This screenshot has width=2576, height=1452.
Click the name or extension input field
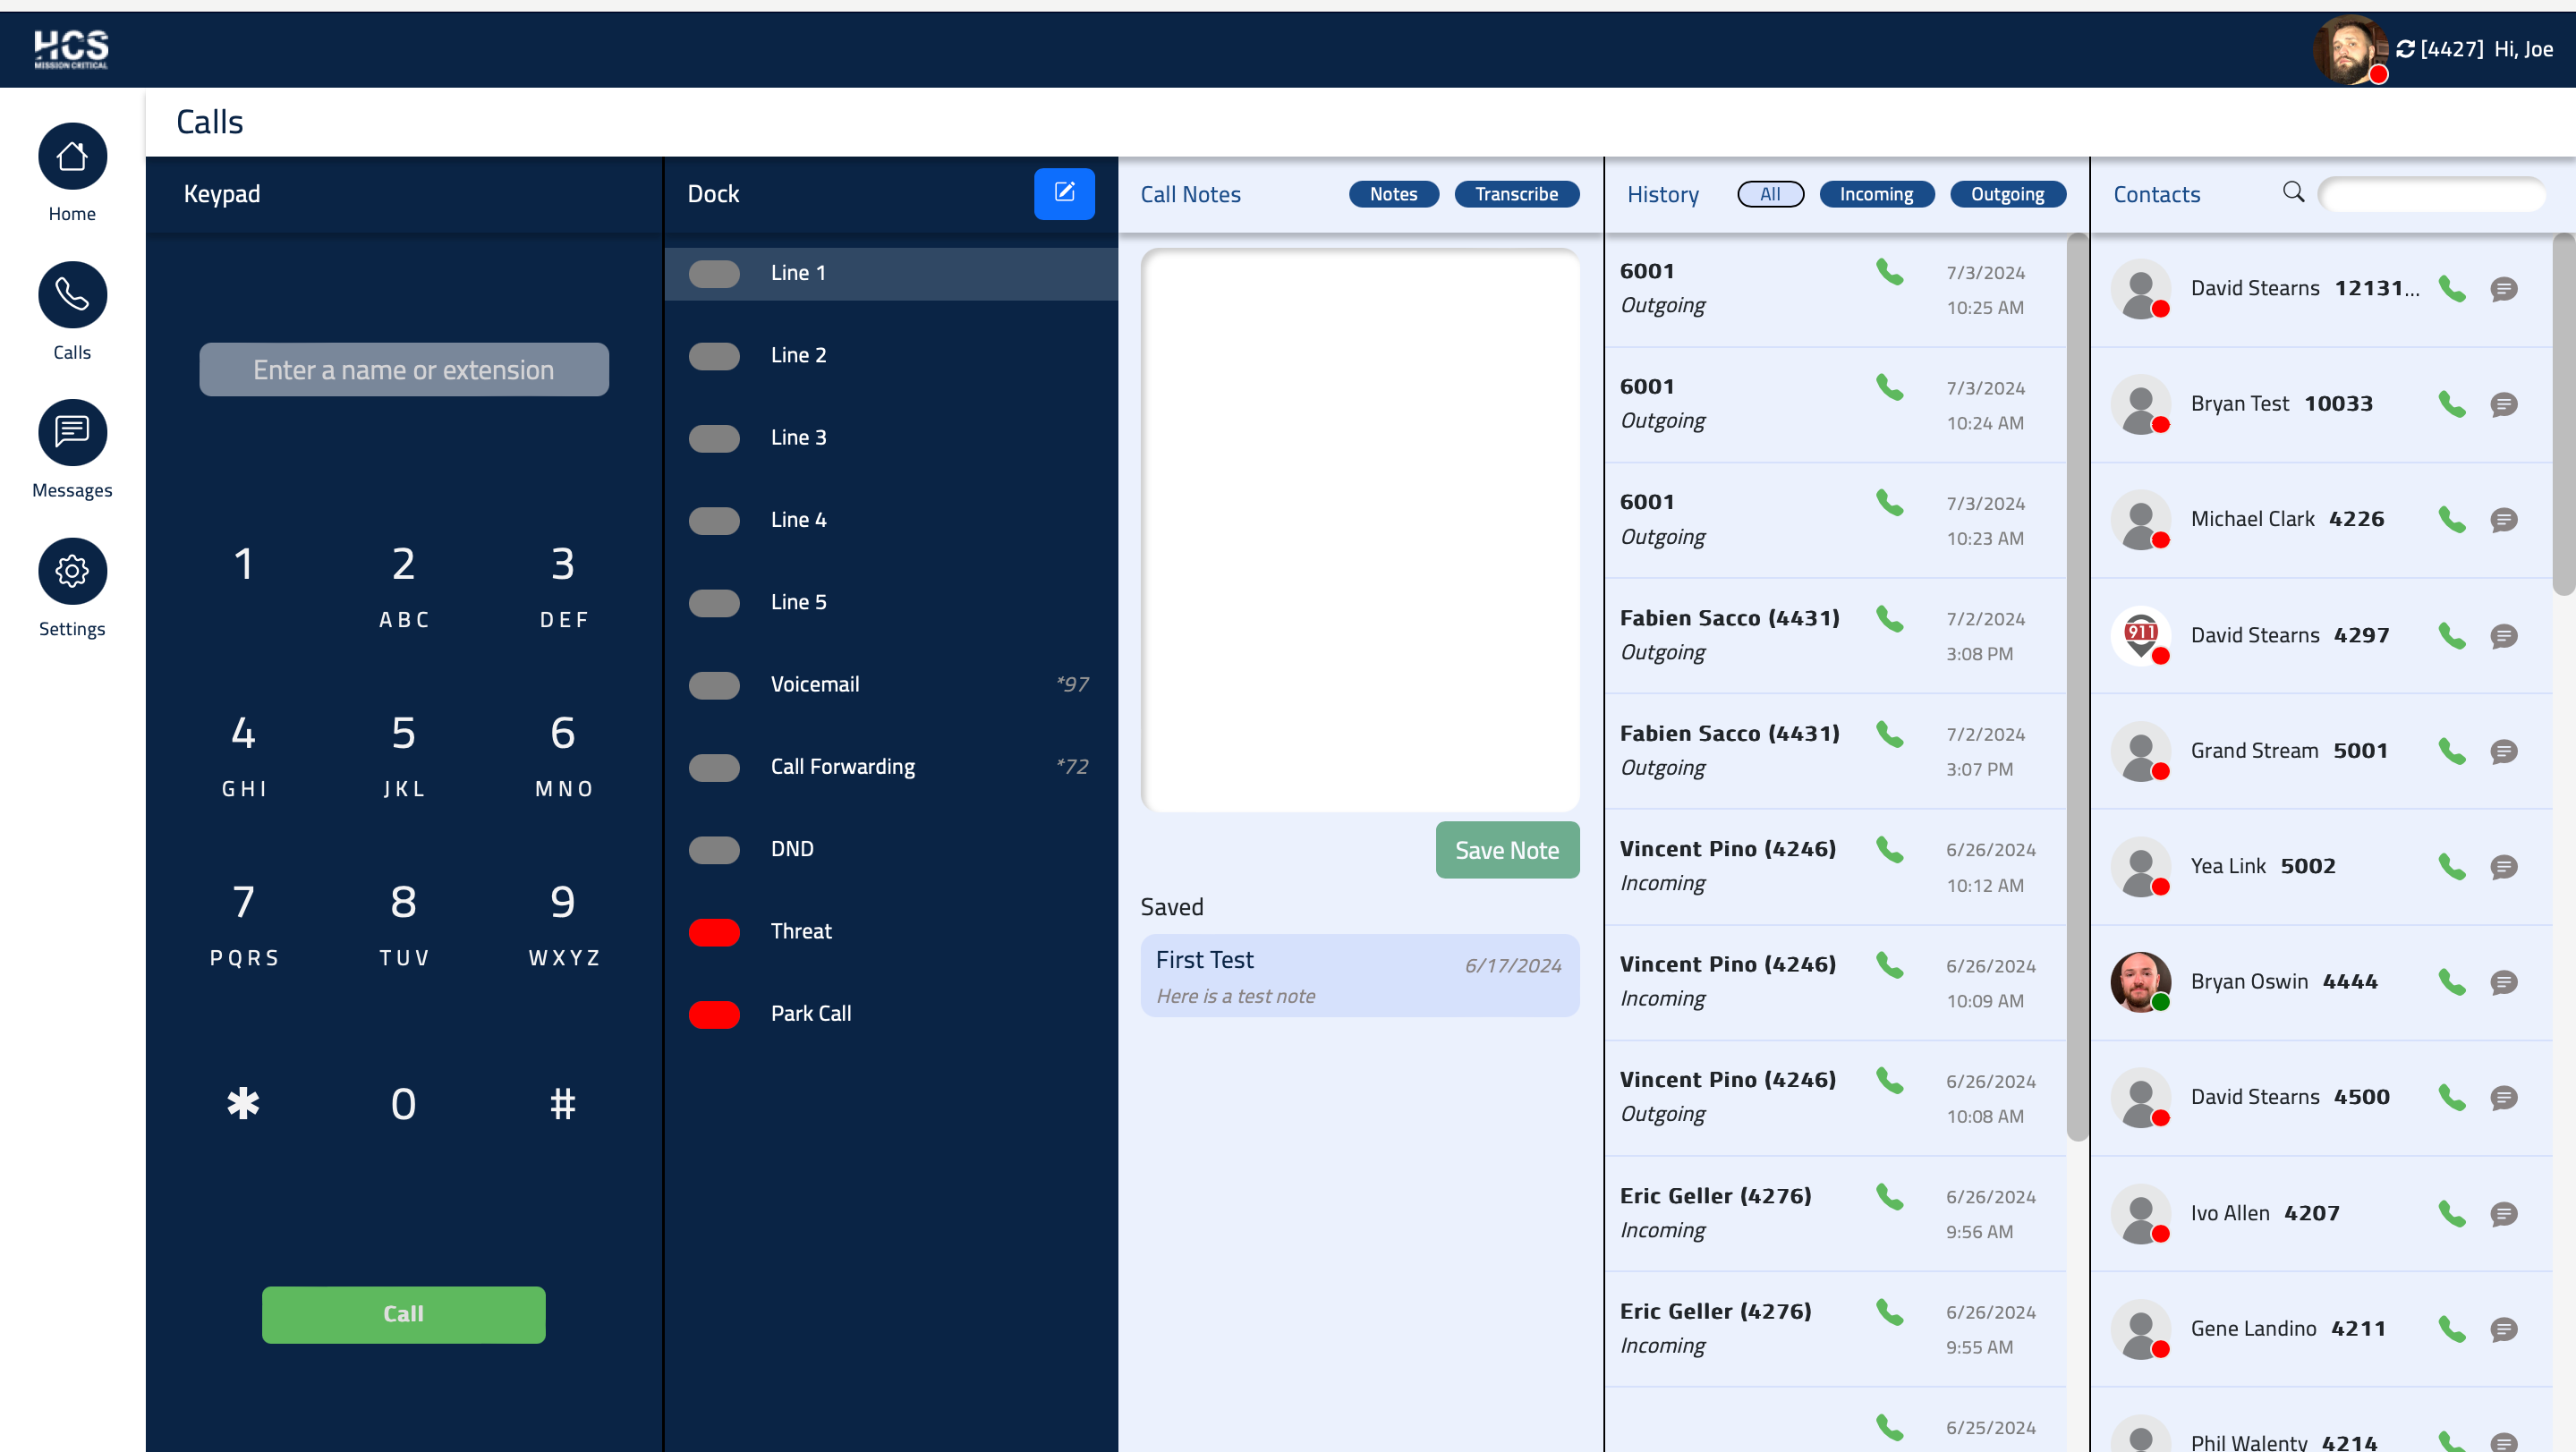coord(404,370)
